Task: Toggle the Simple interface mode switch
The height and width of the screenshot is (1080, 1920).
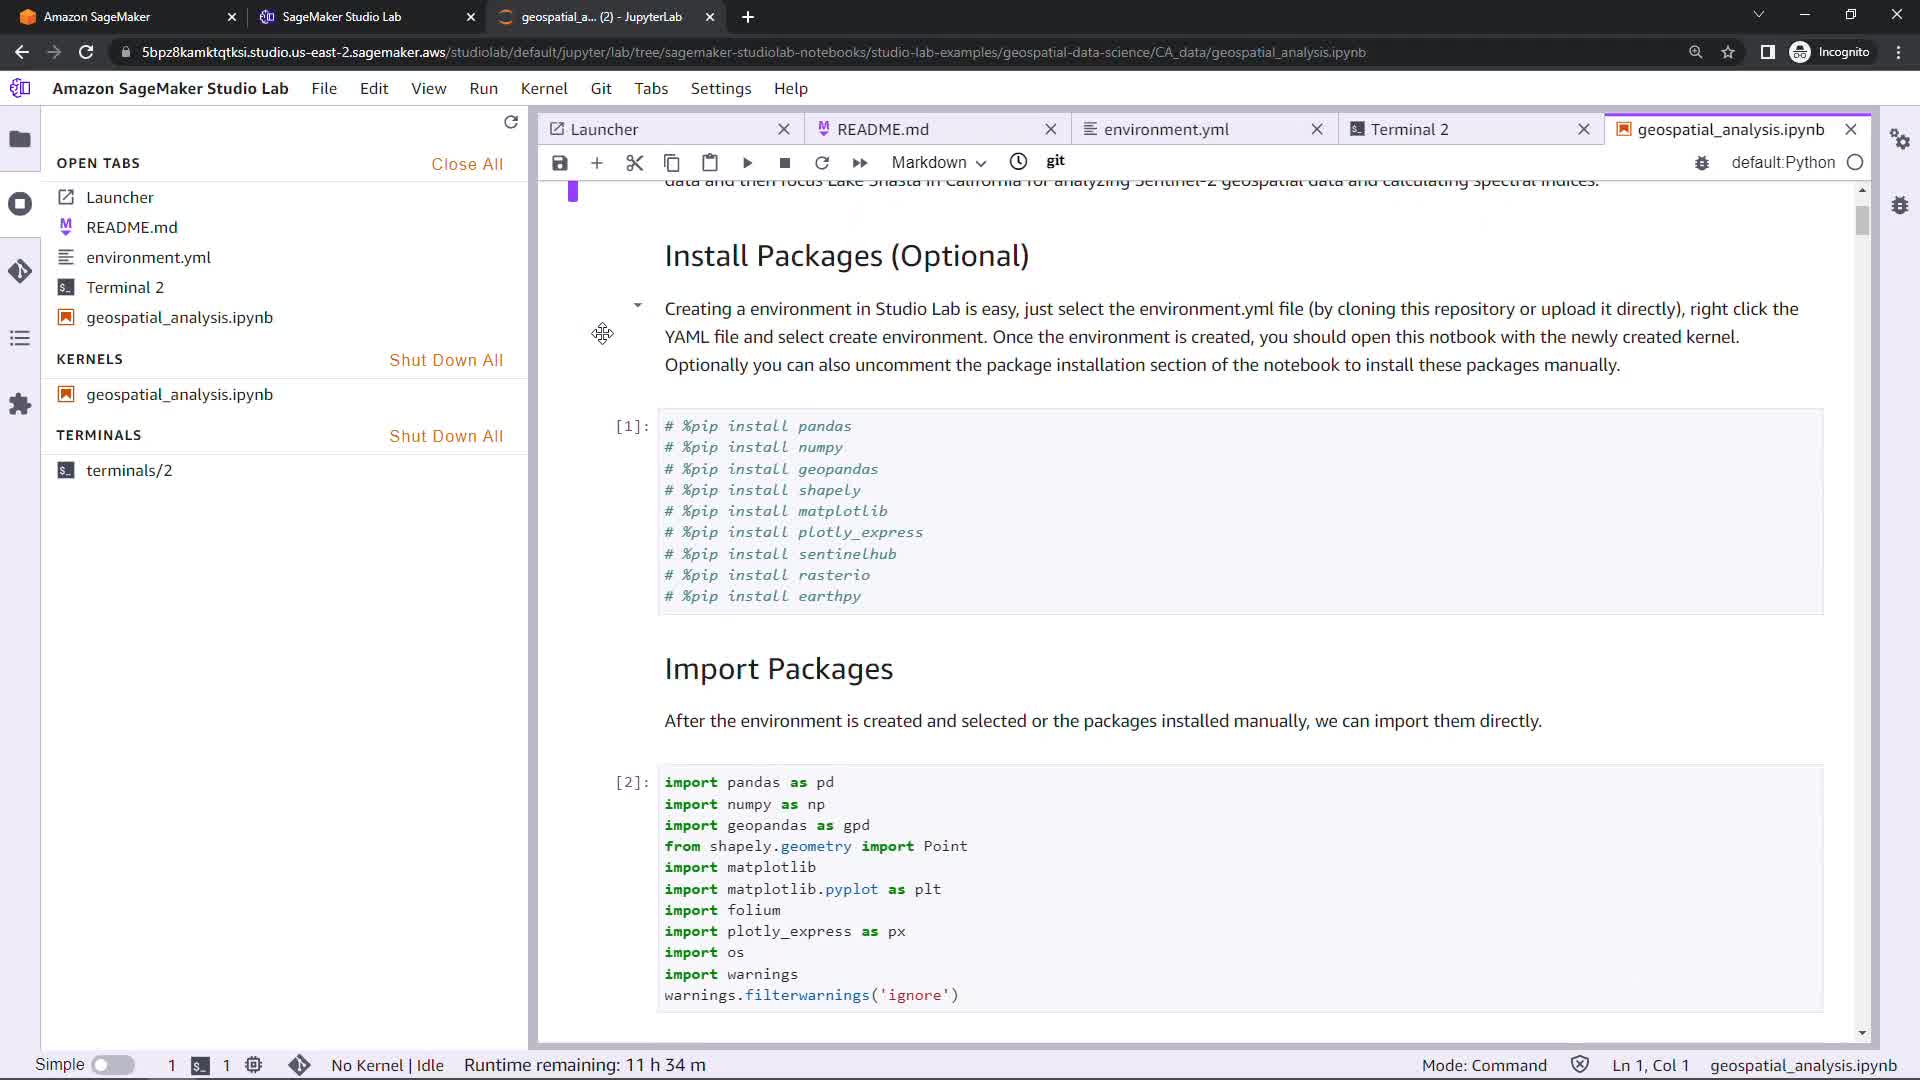Action: click(x=113, y=1065)
